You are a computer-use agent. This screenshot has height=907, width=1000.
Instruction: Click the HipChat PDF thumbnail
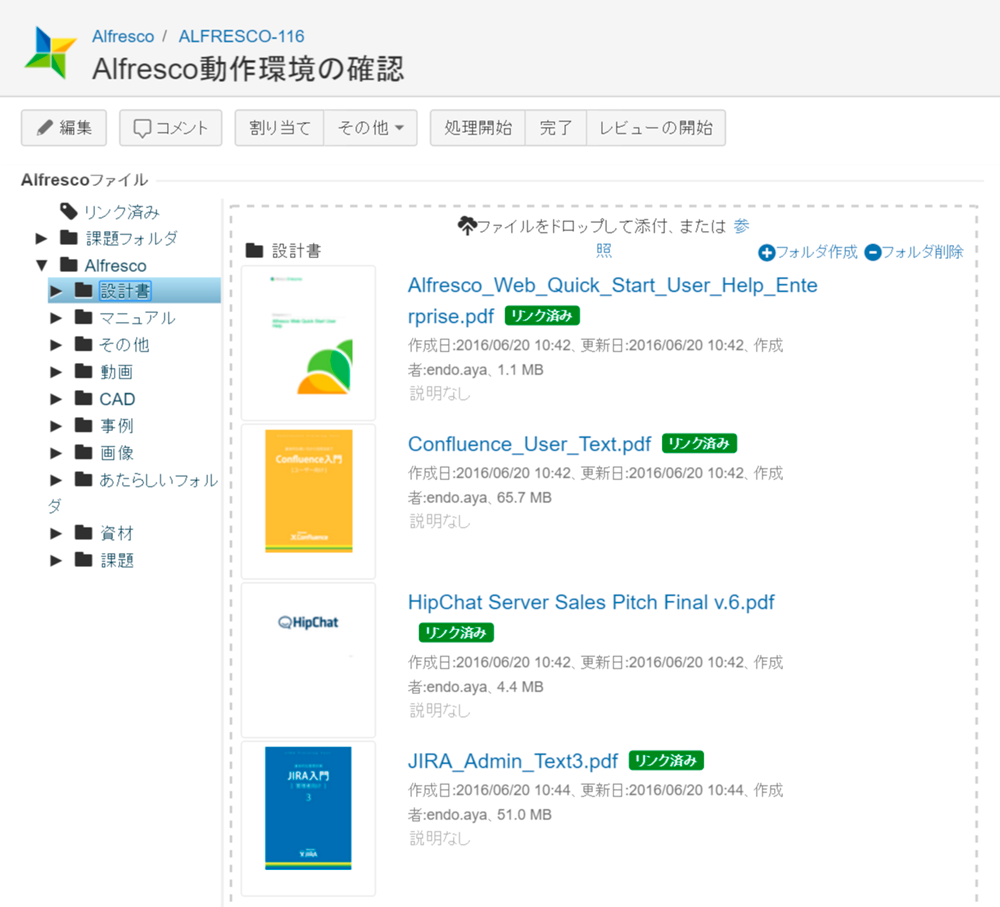309,660
